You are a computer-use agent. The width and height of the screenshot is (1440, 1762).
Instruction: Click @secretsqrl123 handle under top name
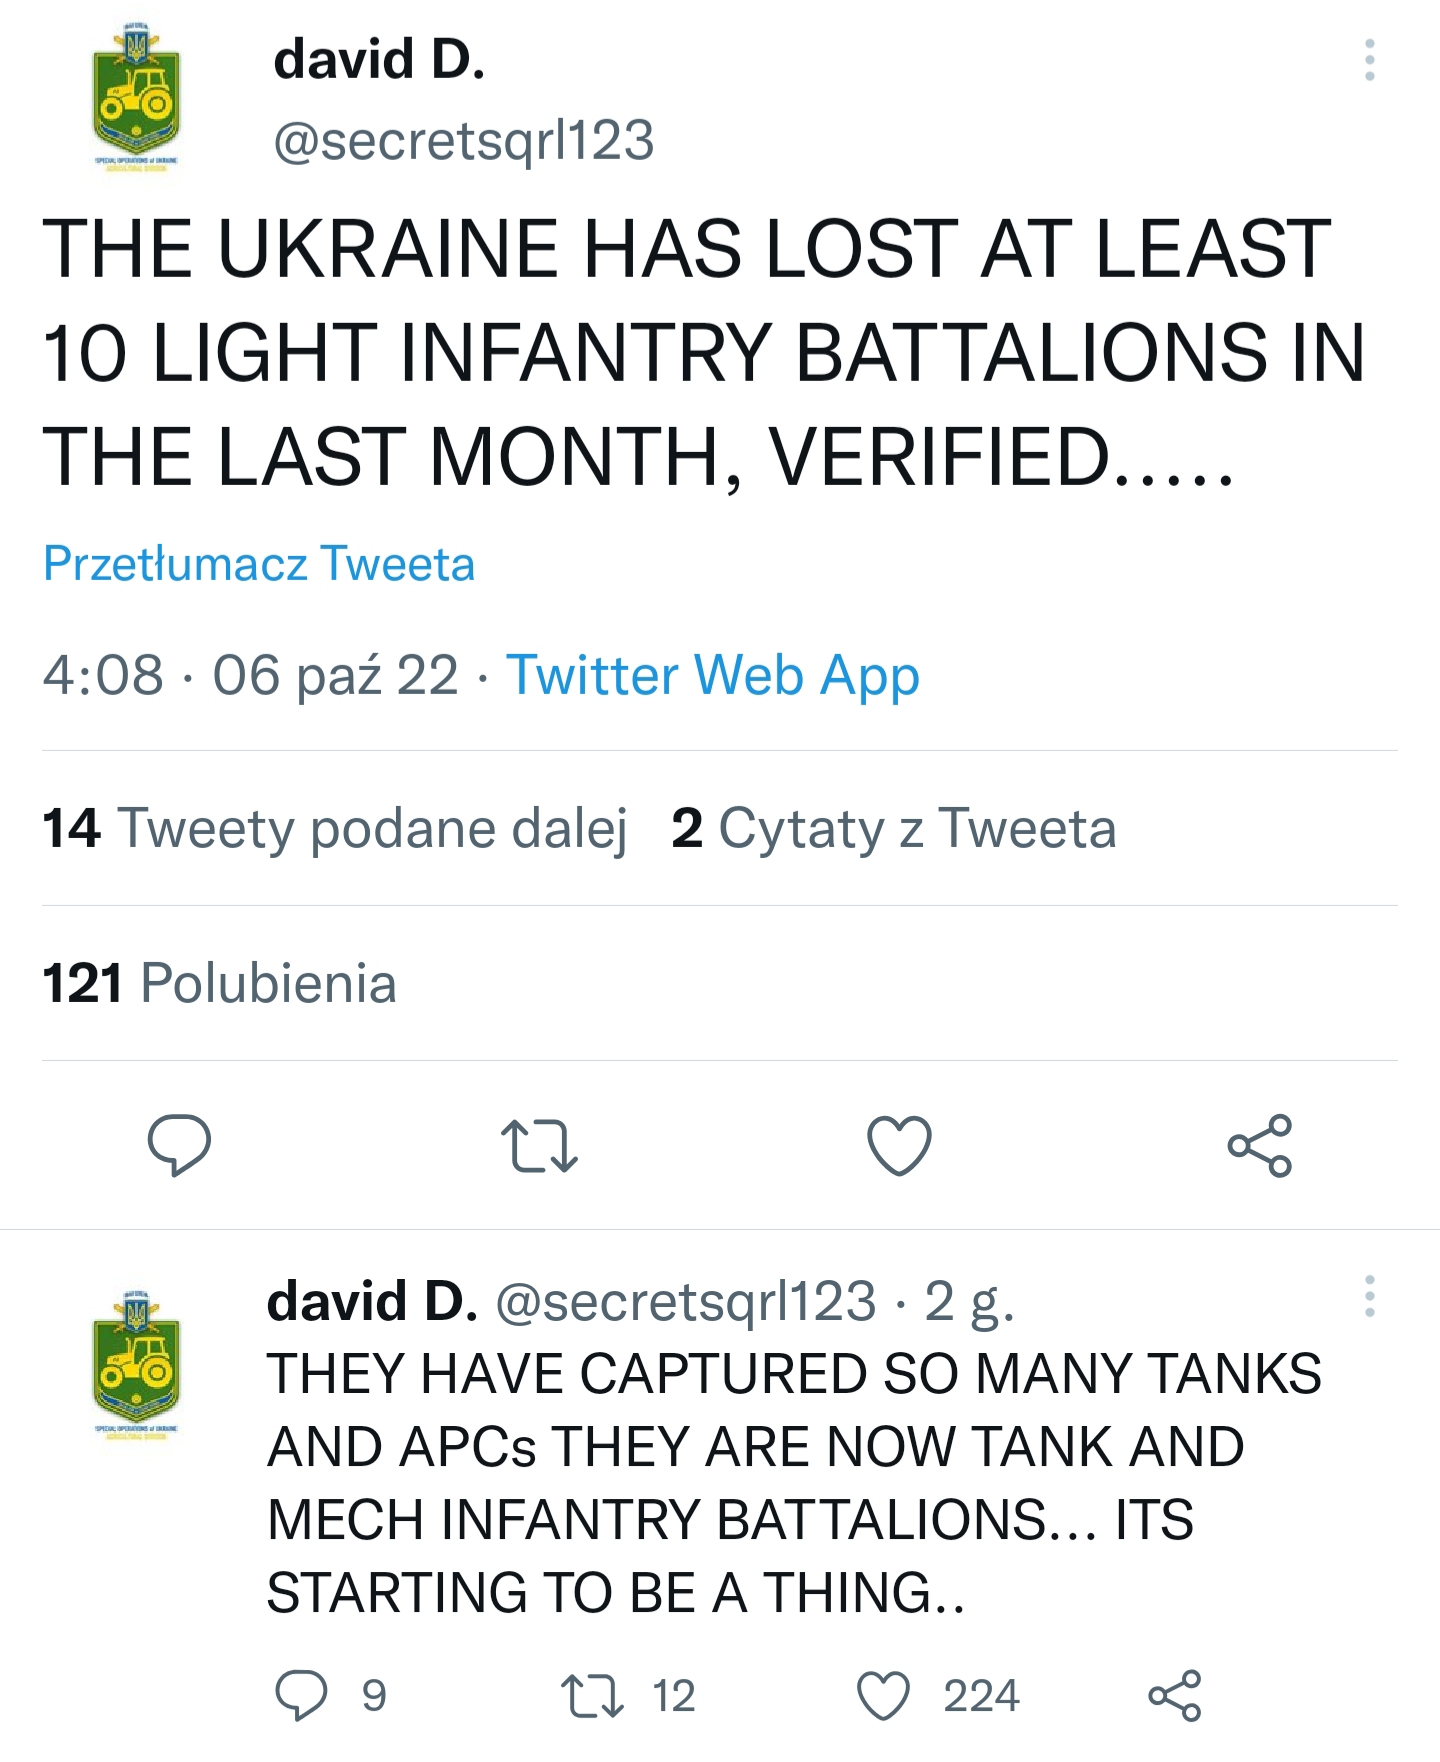pos(464,140)
